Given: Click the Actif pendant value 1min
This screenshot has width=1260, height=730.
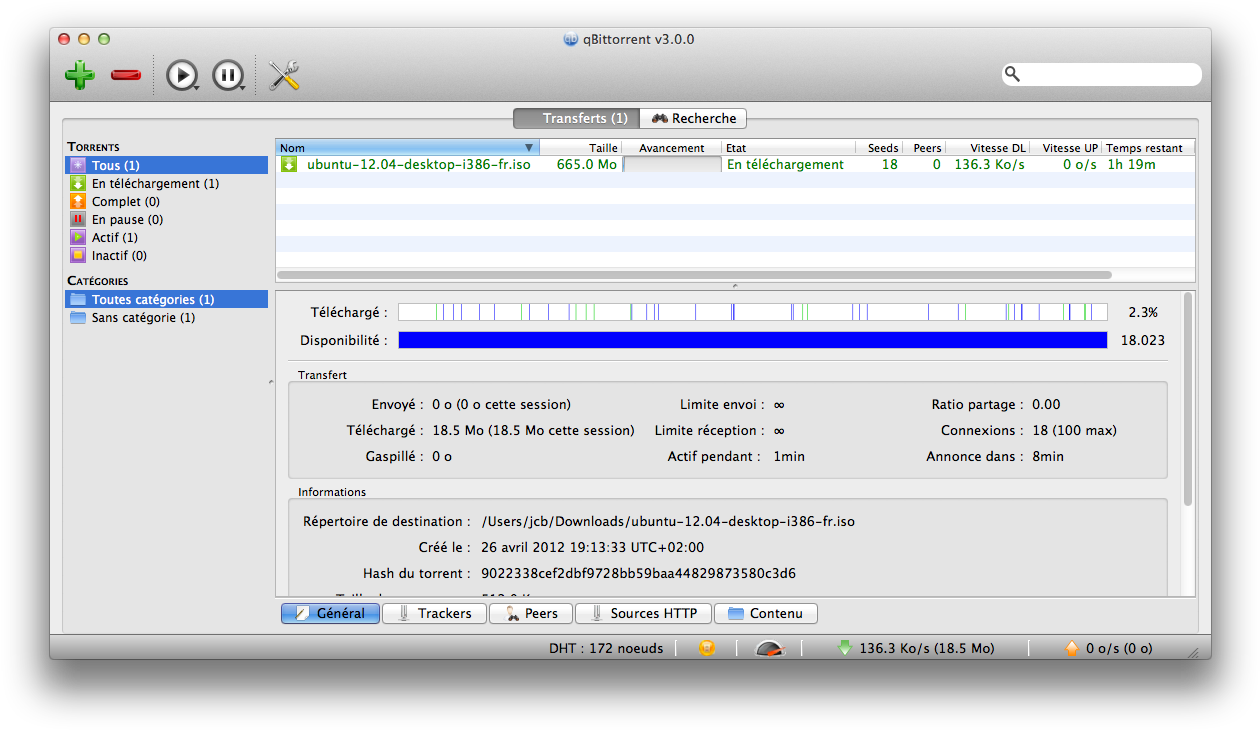Looking at the screenshot, I should (789, 457).
